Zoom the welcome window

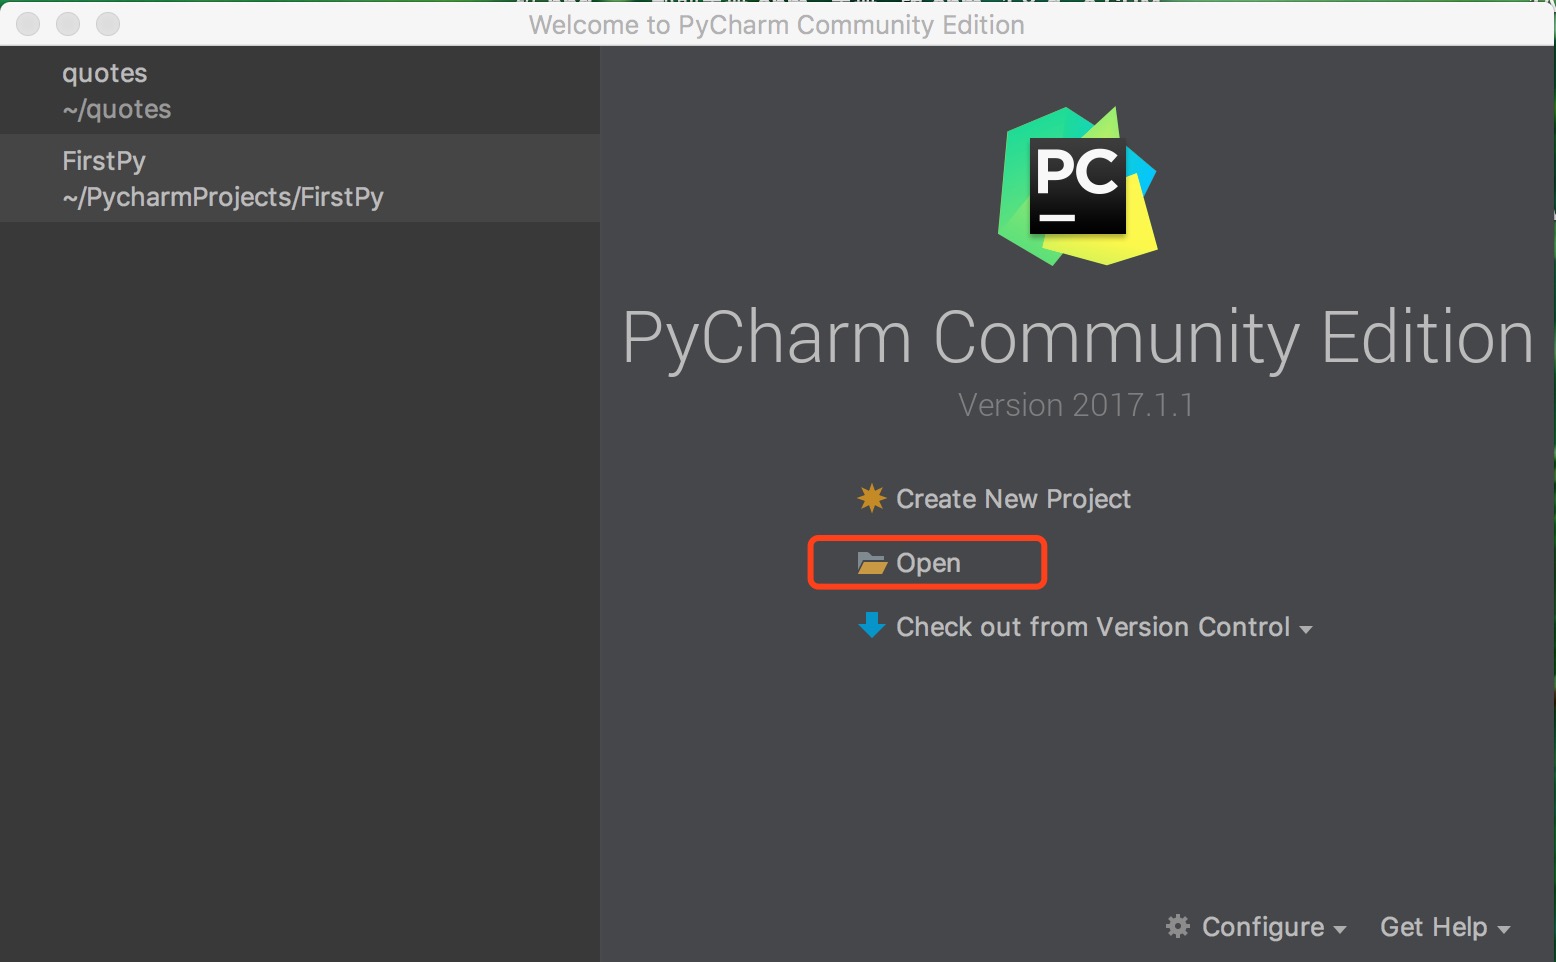[108, 24]
